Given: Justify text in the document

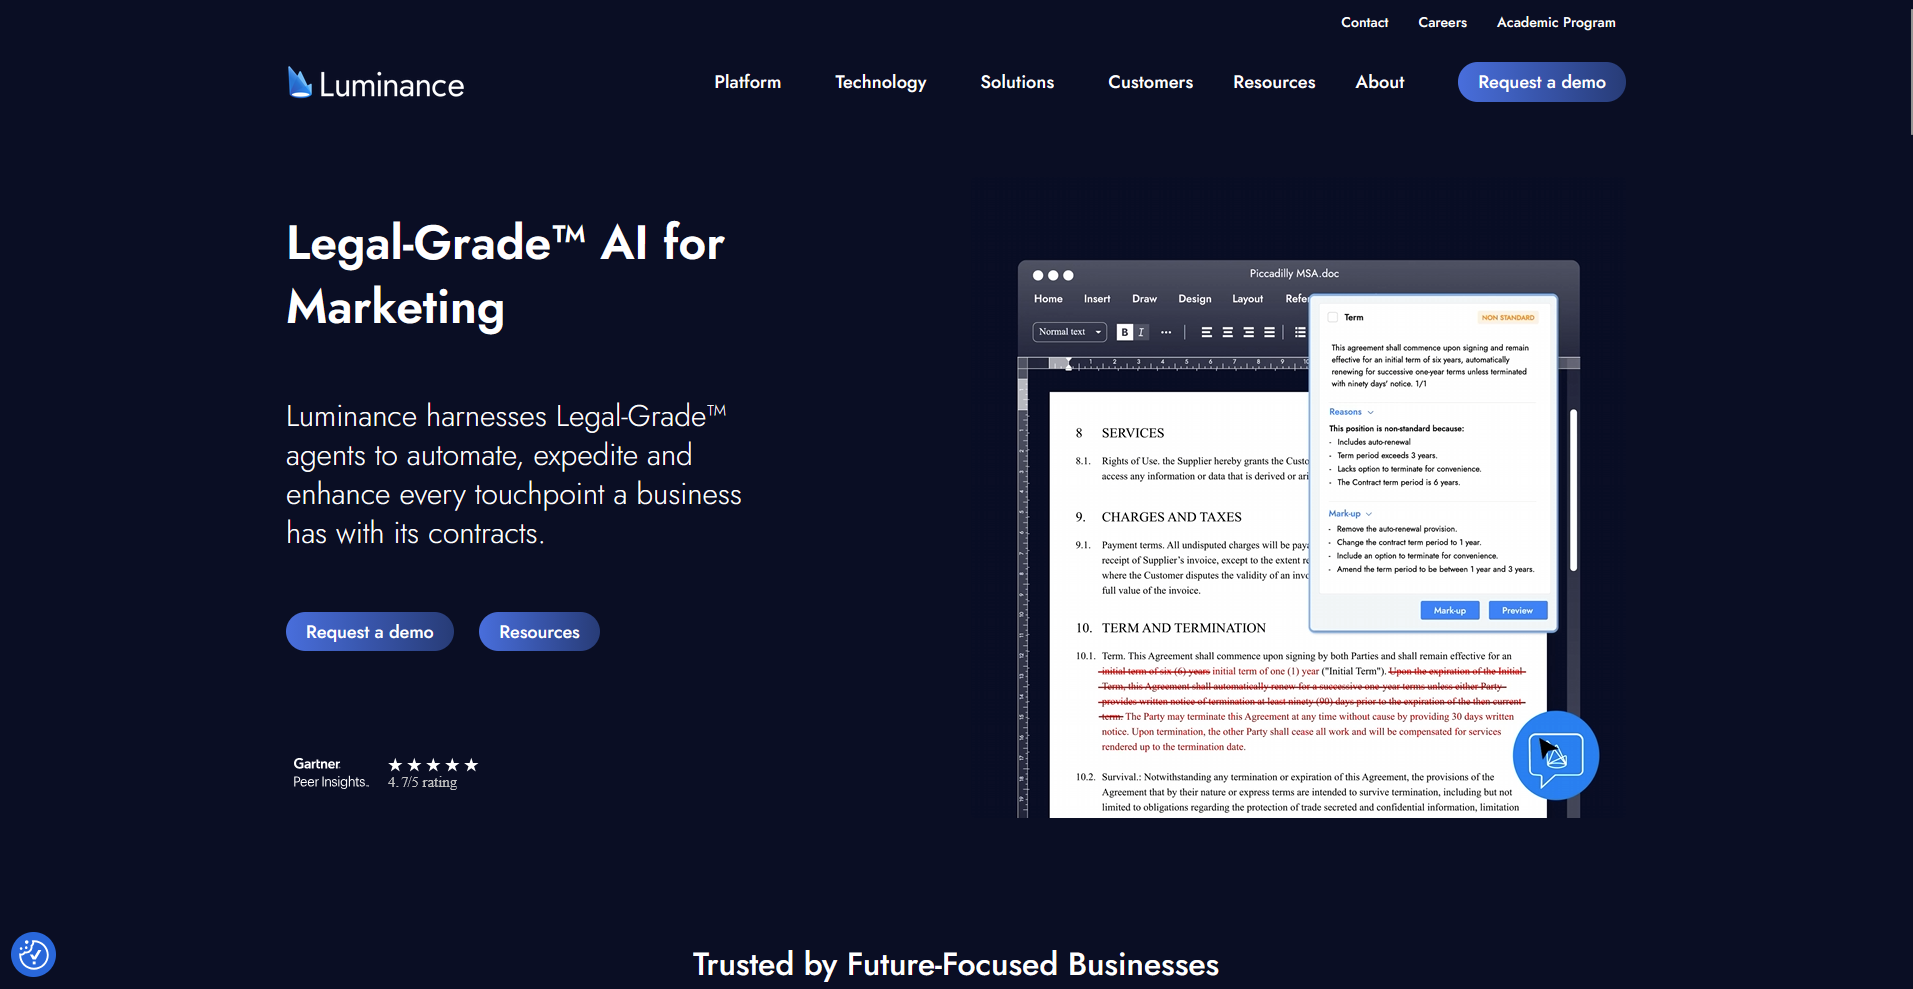Looking at the screenshot, I should click(1269, 332).
